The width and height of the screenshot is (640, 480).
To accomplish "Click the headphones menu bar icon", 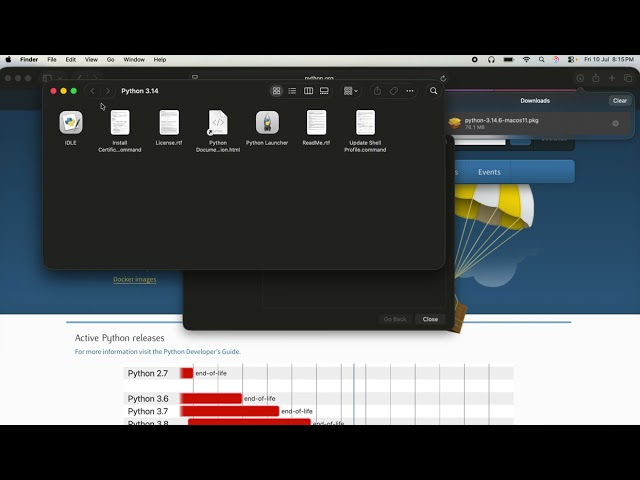I will tap(491, 60).
